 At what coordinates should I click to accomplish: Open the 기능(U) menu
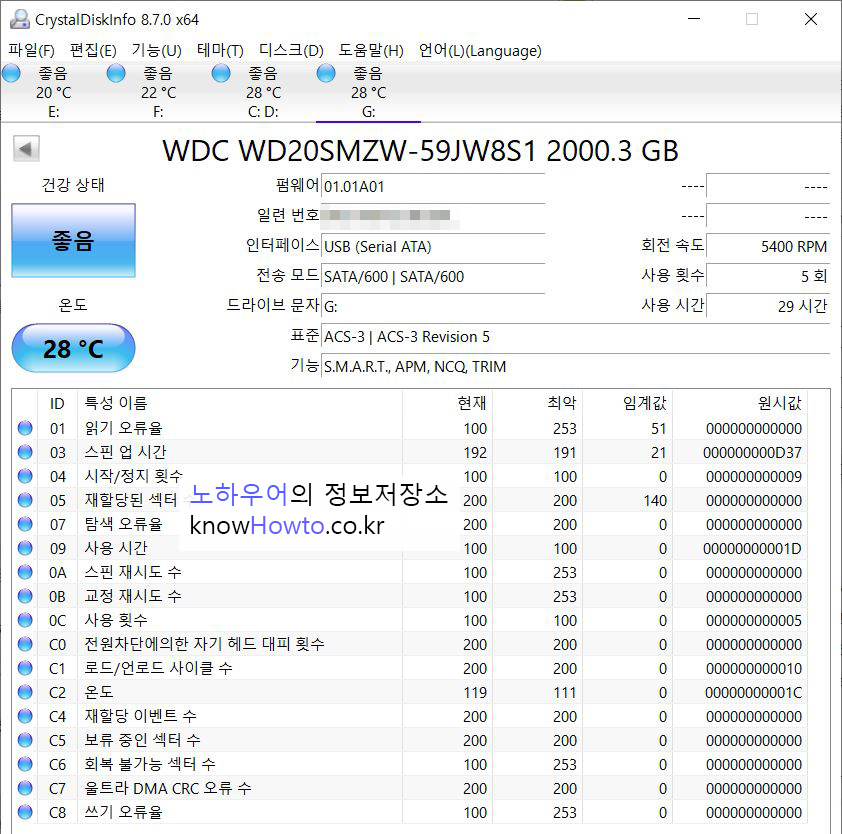[156, 50]
